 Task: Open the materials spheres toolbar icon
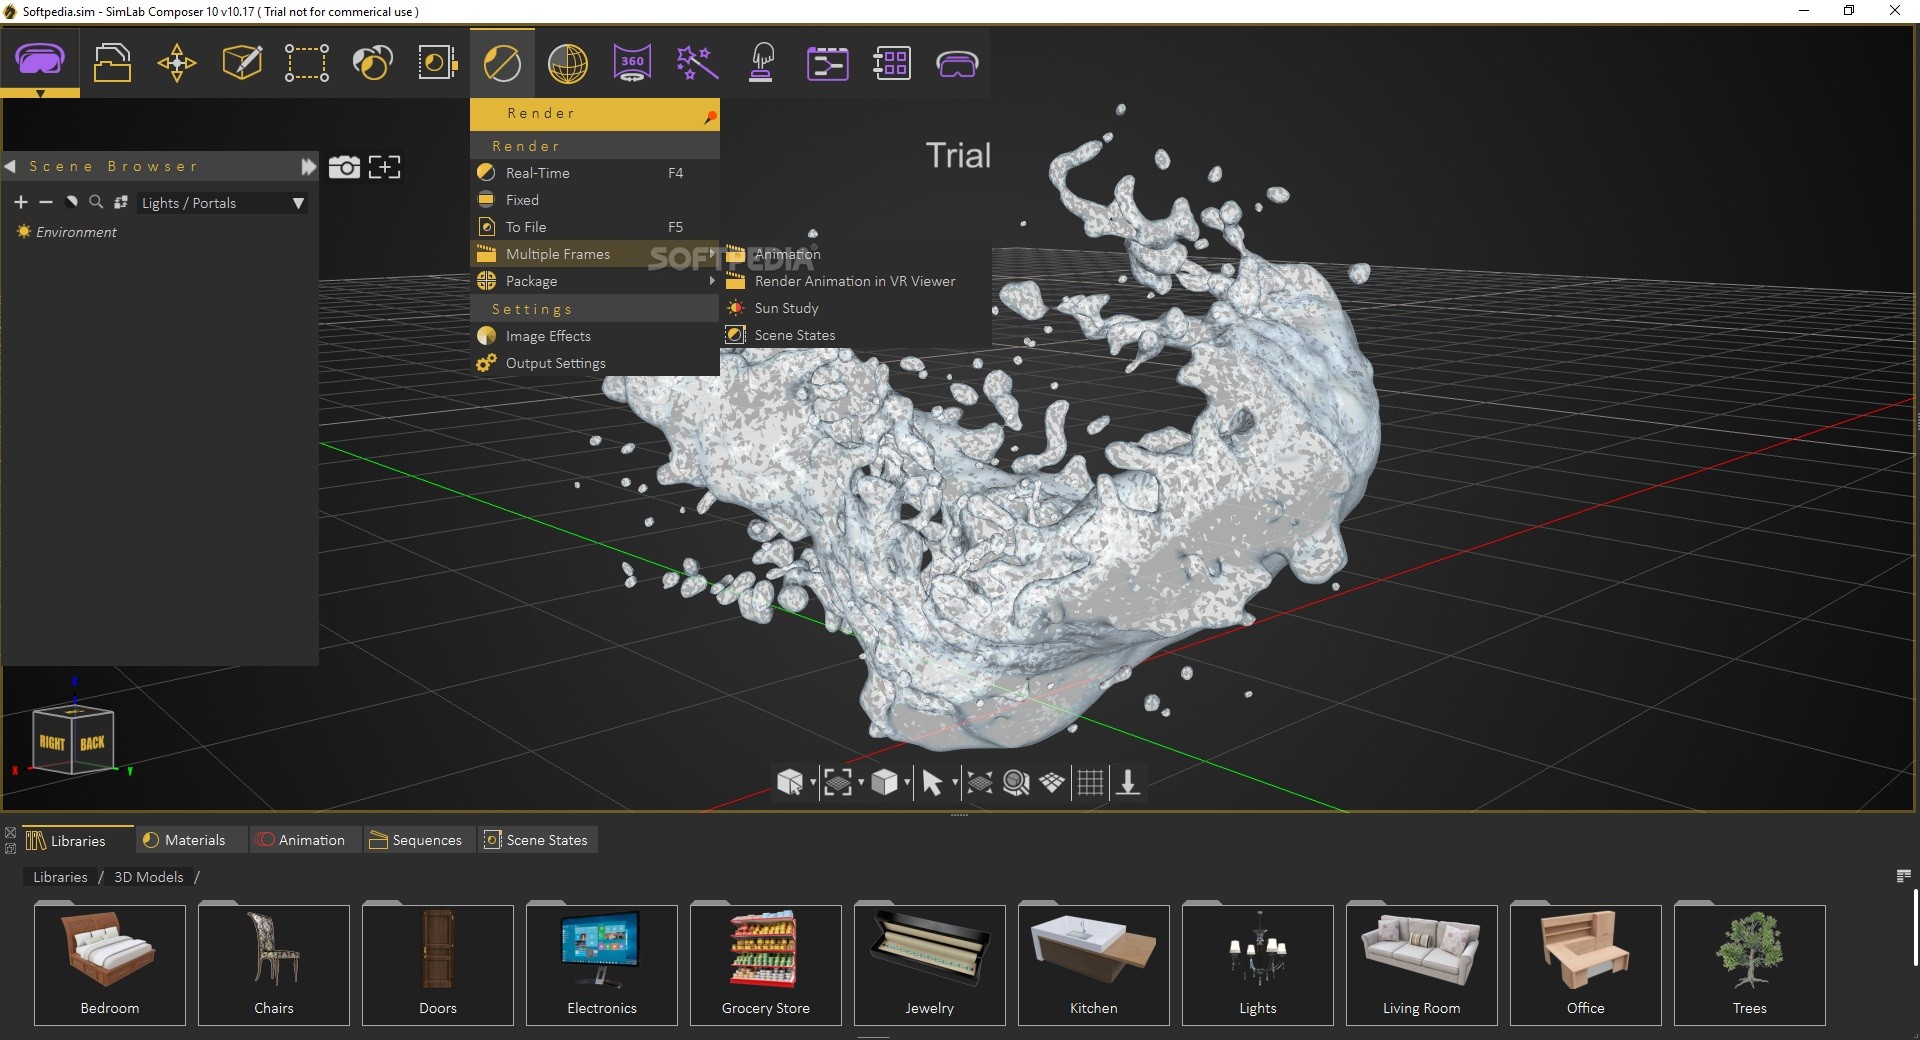(x=372, y=62)
